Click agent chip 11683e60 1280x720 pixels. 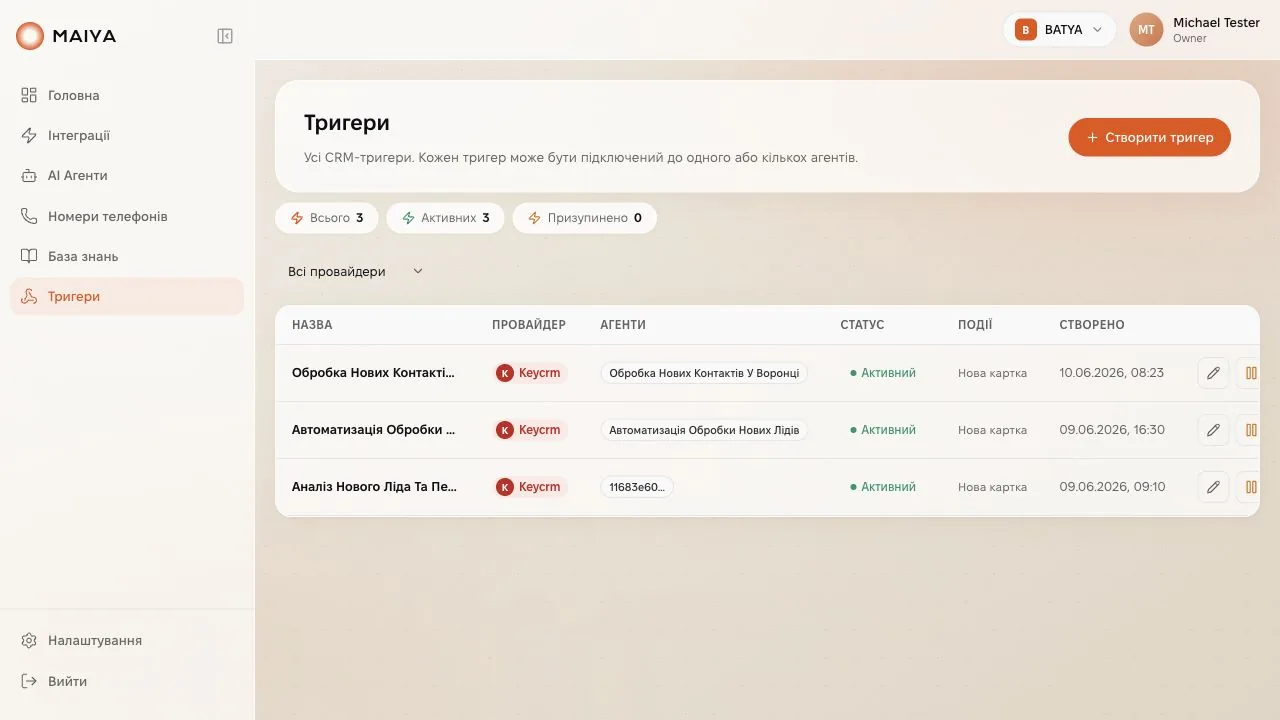637,487
